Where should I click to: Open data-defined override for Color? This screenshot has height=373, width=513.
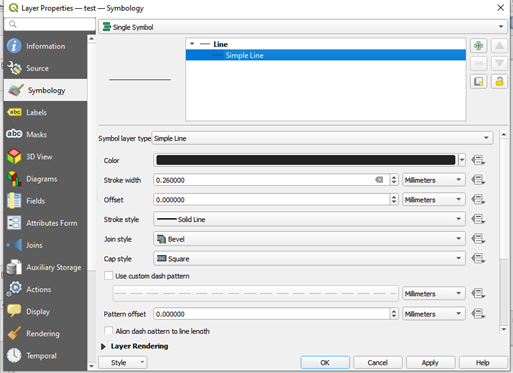pyautogui.click(x=478, y=160)
